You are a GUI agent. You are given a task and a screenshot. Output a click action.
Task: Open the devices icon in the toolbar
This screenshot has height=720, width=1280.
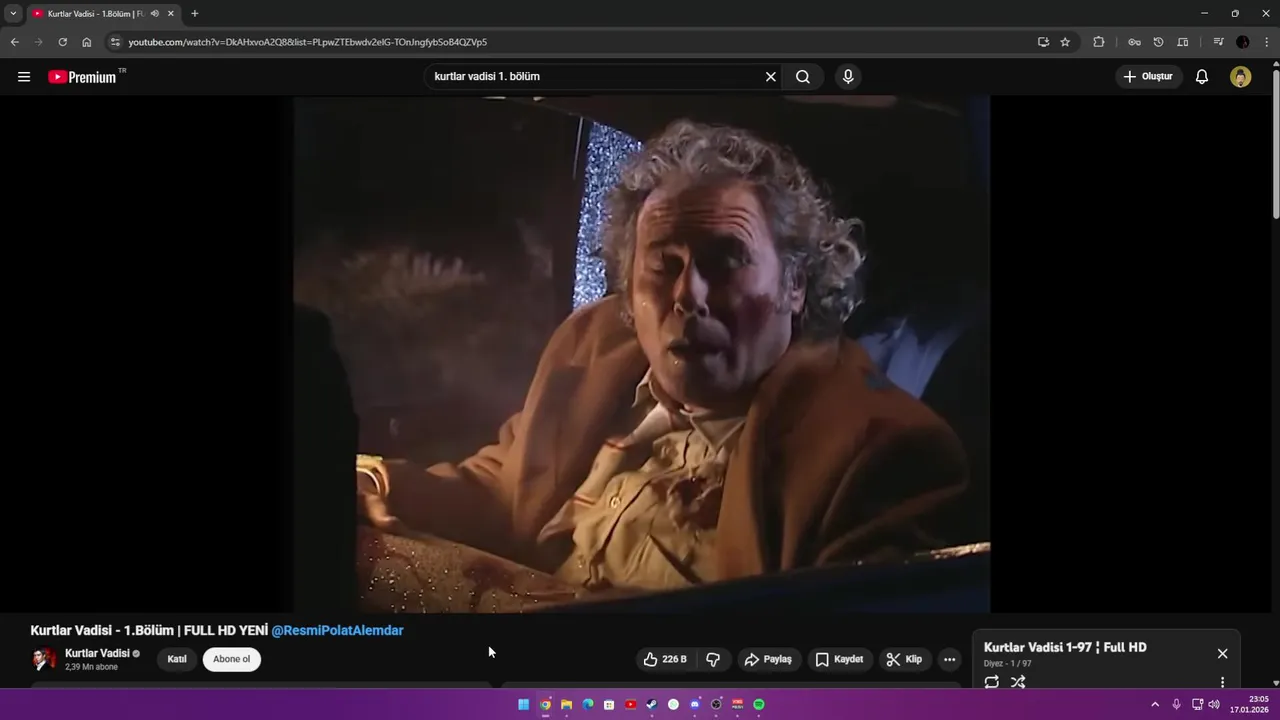pyautogui.click(x=1183, y=42)
